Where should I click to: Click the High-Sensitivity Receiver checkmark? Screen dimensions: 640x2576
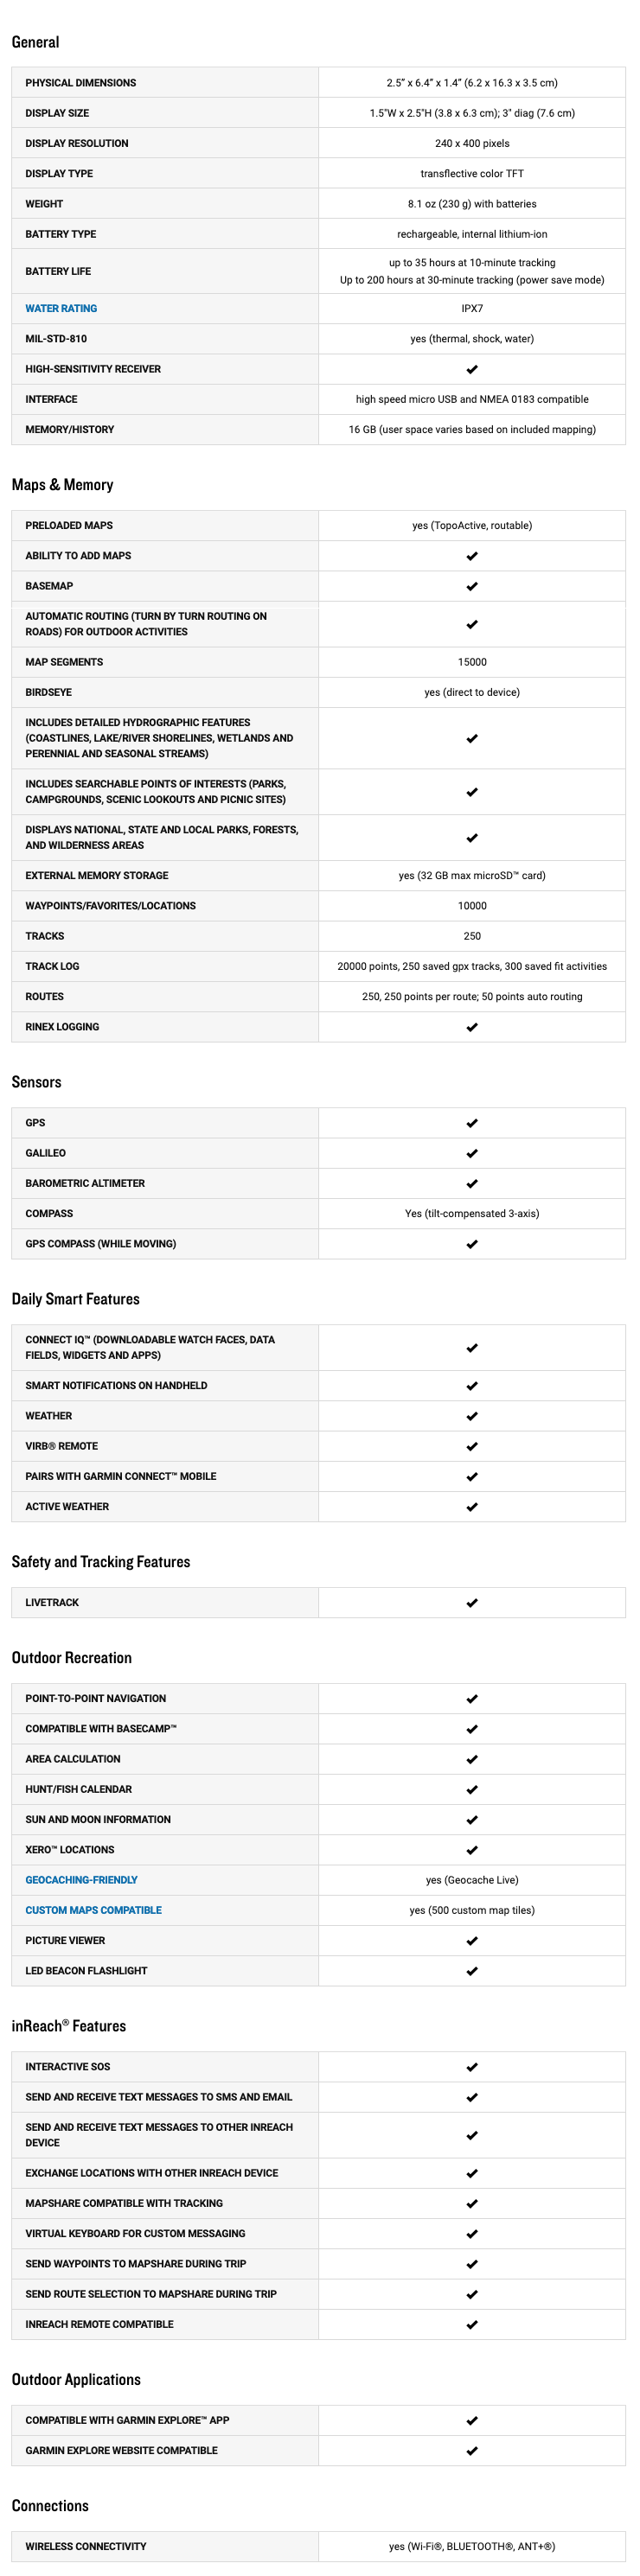(472, 369)
